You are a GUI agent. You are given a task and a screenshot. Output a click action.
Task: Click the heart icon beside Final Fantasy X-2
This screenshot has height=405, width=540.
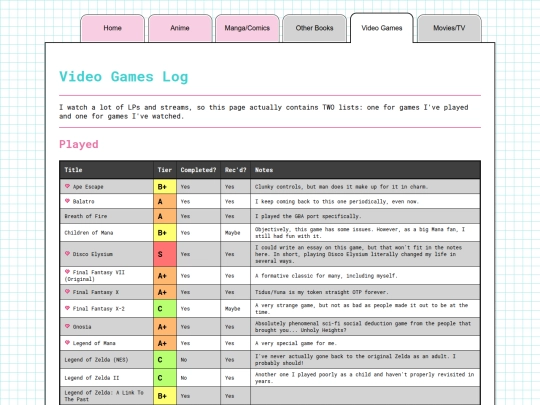pos(68,308)
